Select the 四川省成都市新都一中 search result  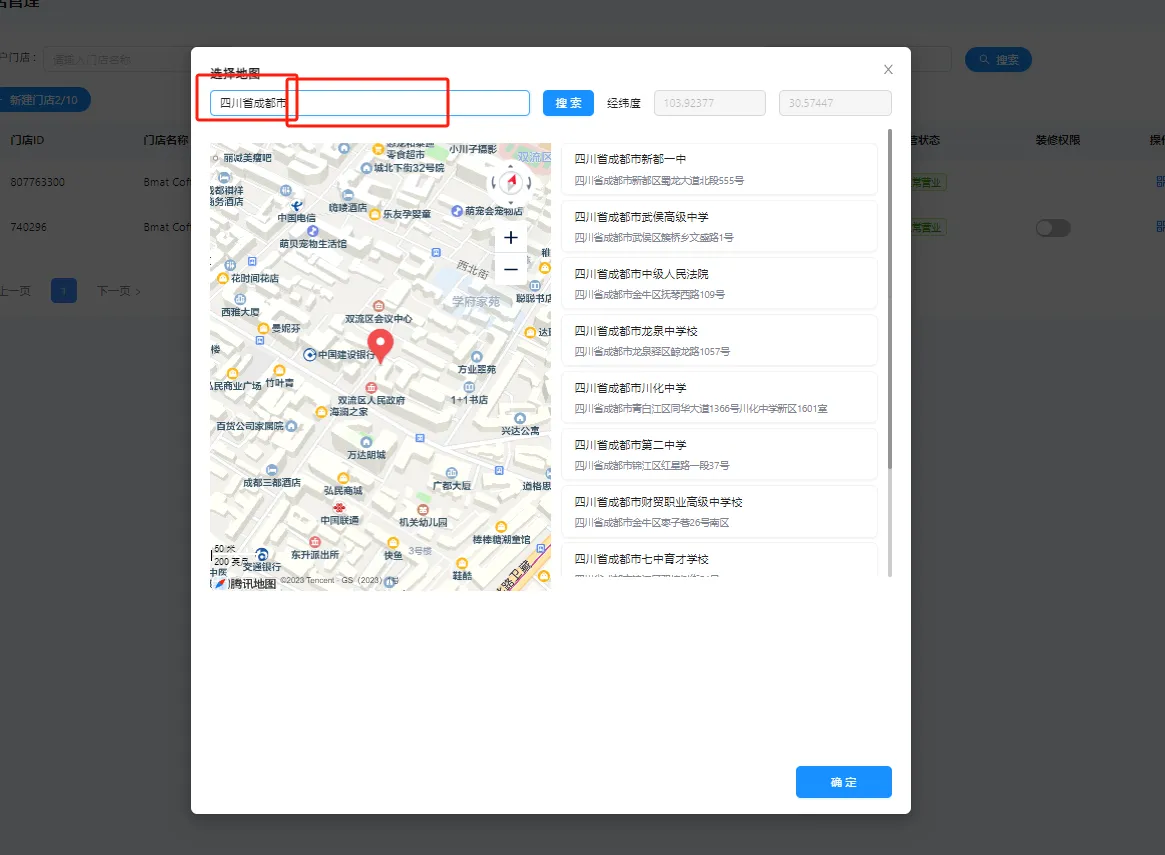[x=718, y=170]
